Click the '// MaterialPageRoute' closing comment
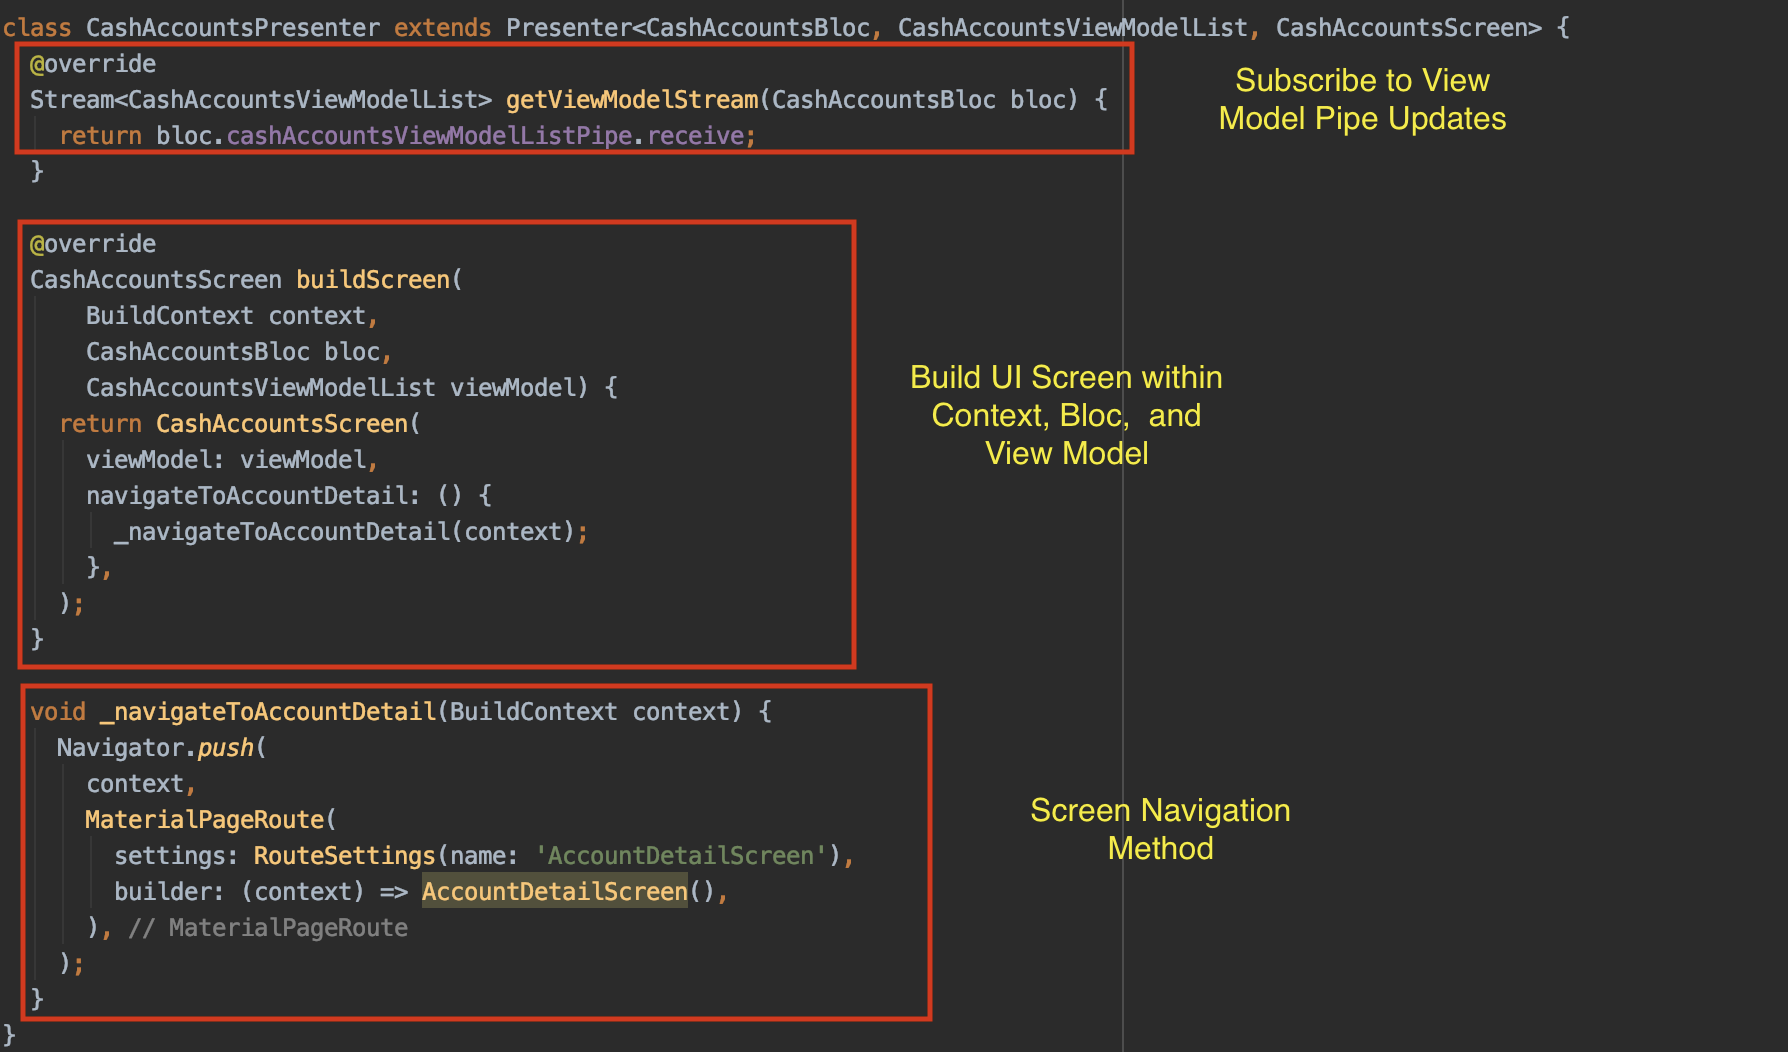Screen dimensions: 1788x1052 pyautogui.click(x=268, y=928)
